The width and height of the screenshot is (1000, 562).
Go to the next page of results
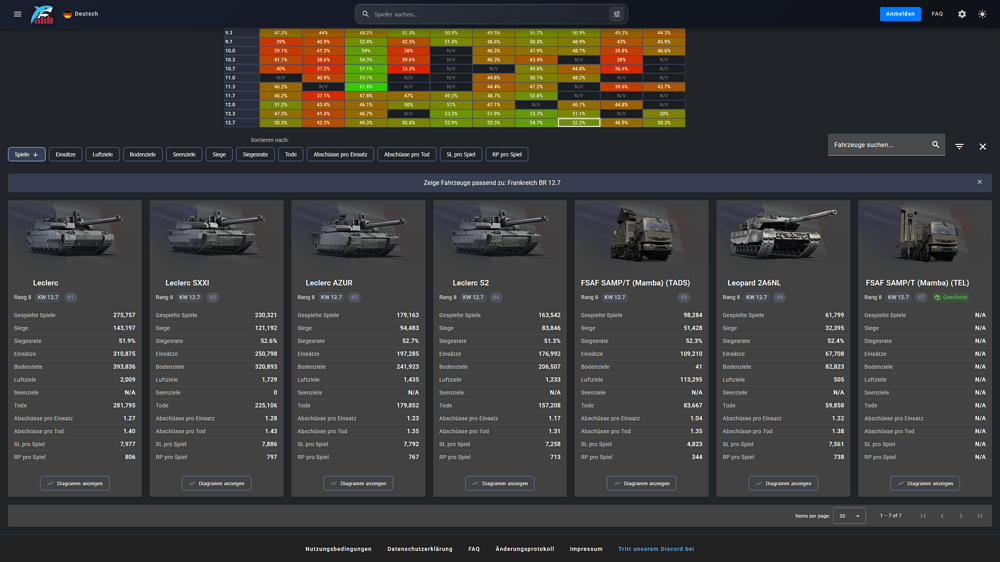tap(960, 515)
